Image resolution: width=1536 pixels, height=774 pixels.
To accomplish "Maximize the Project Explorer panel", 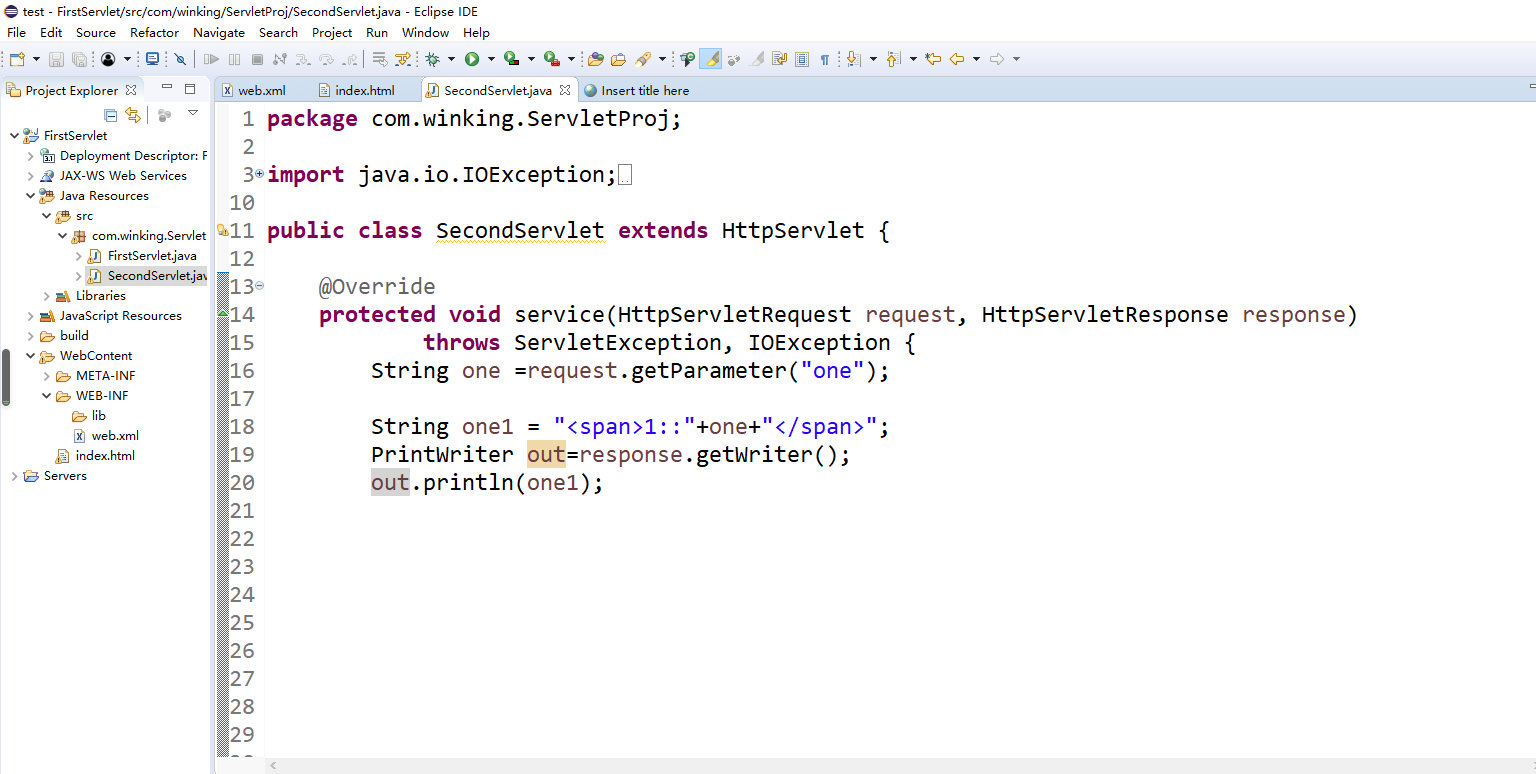I will pos(190,88).
